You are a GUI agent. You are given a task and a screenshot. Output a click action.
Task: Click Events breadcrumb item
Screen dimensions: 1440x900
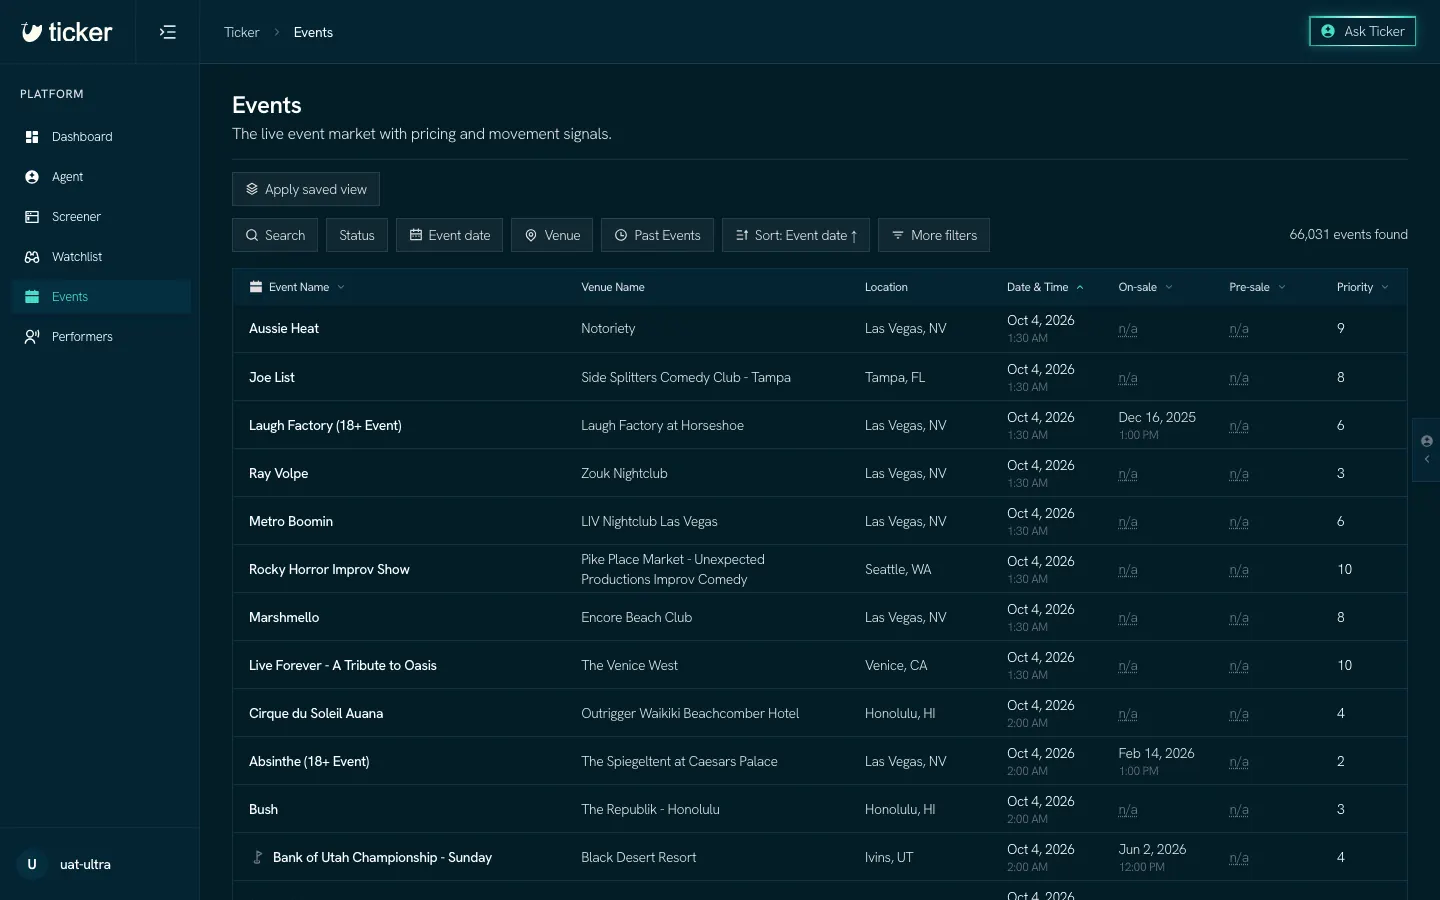(313, 32)
